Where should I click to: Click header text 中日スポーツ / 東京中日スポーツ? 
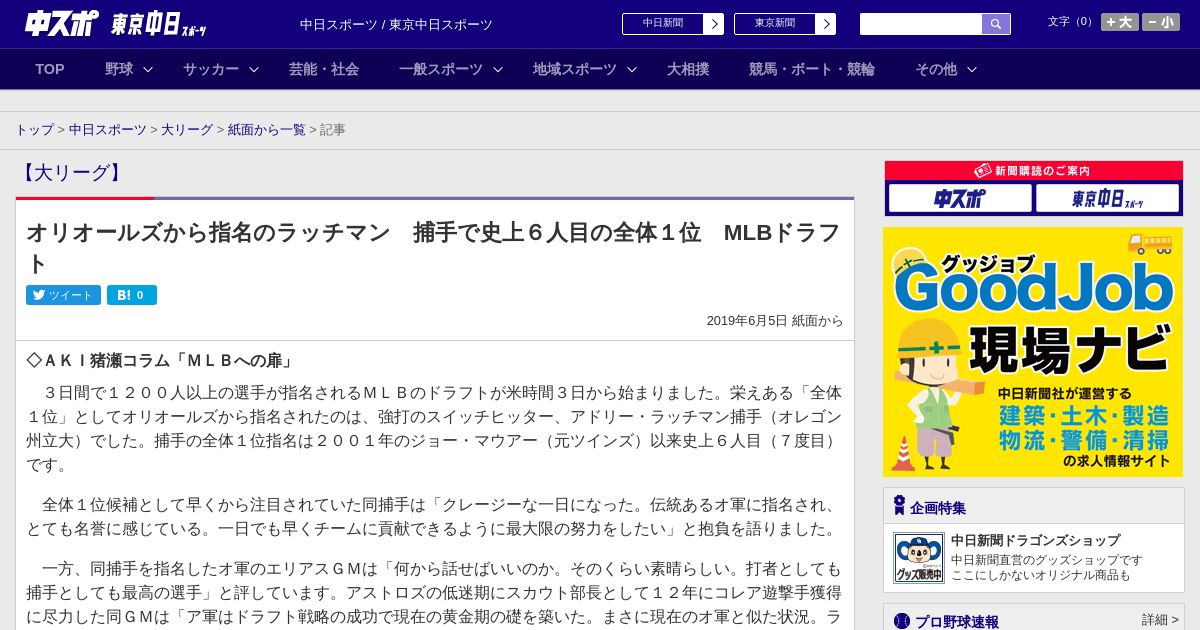[396, 24]
